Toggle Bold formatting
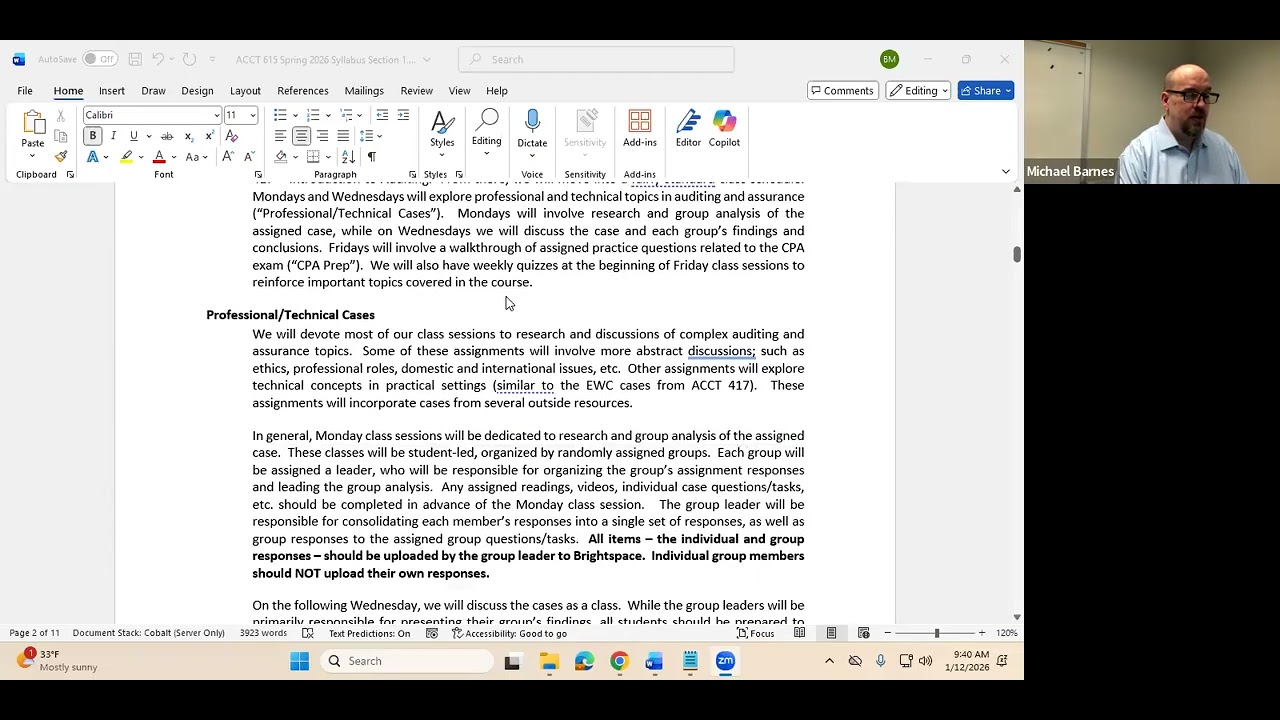Image resolution: width=1280 pixels, height=720 pixels. [x=92, y=136]
